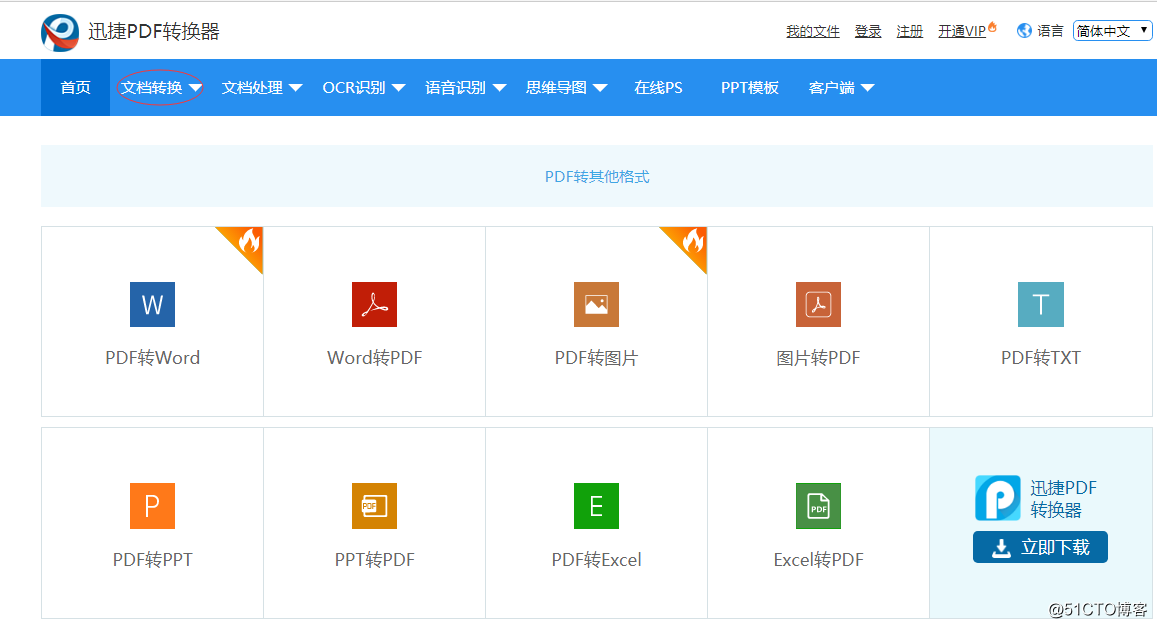Expand the 语音识别 dropdown arrow
1157x628 pixels.
[500, 88]
